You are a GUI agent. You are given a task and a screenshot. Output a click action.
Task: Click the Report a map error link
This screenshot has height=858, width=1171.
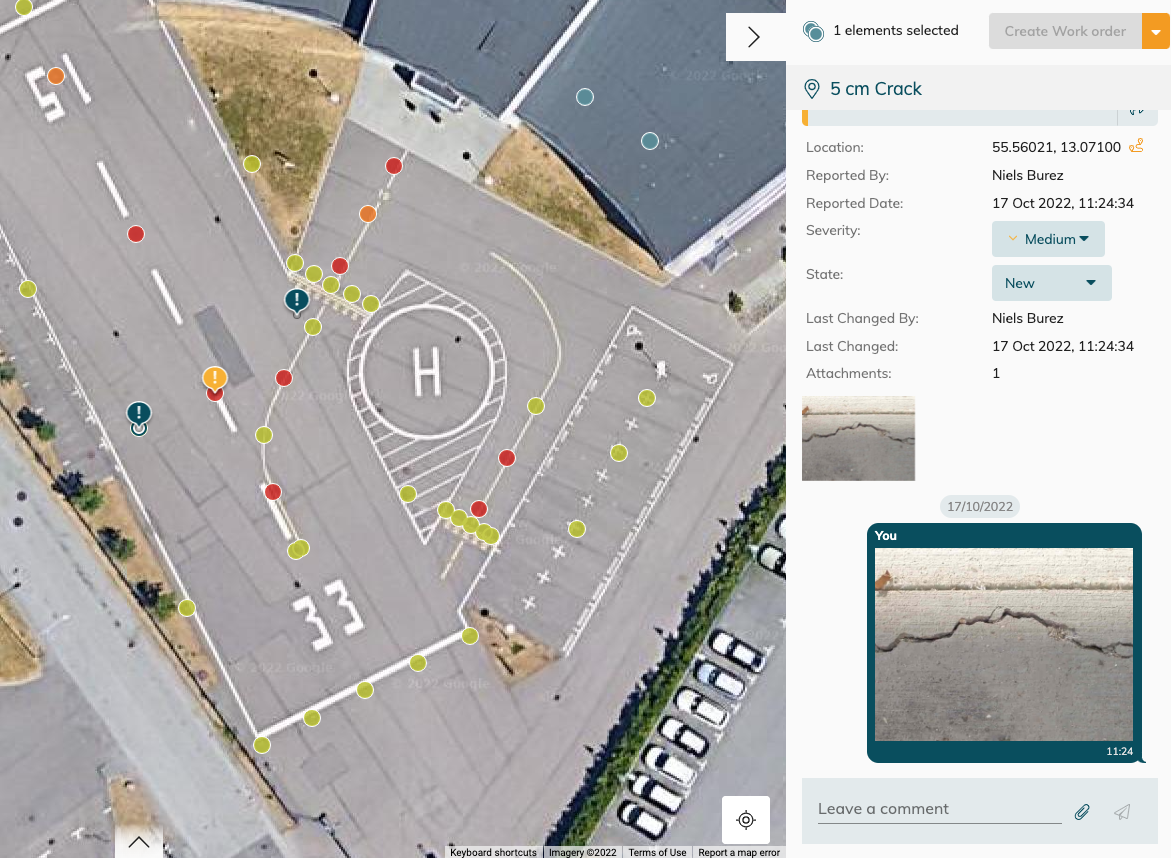(x=738, y=852)
